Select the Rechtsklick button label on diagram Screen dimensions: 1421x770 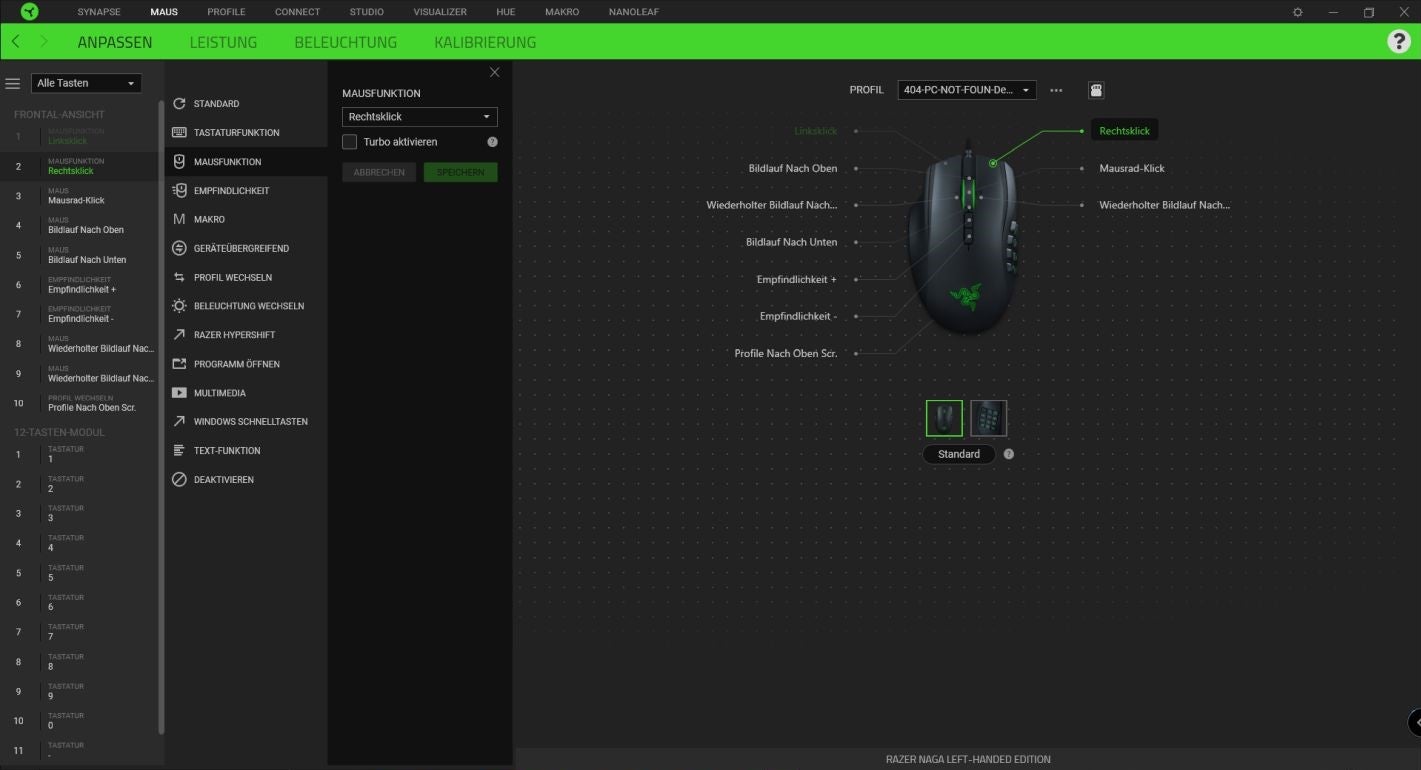1124,131
